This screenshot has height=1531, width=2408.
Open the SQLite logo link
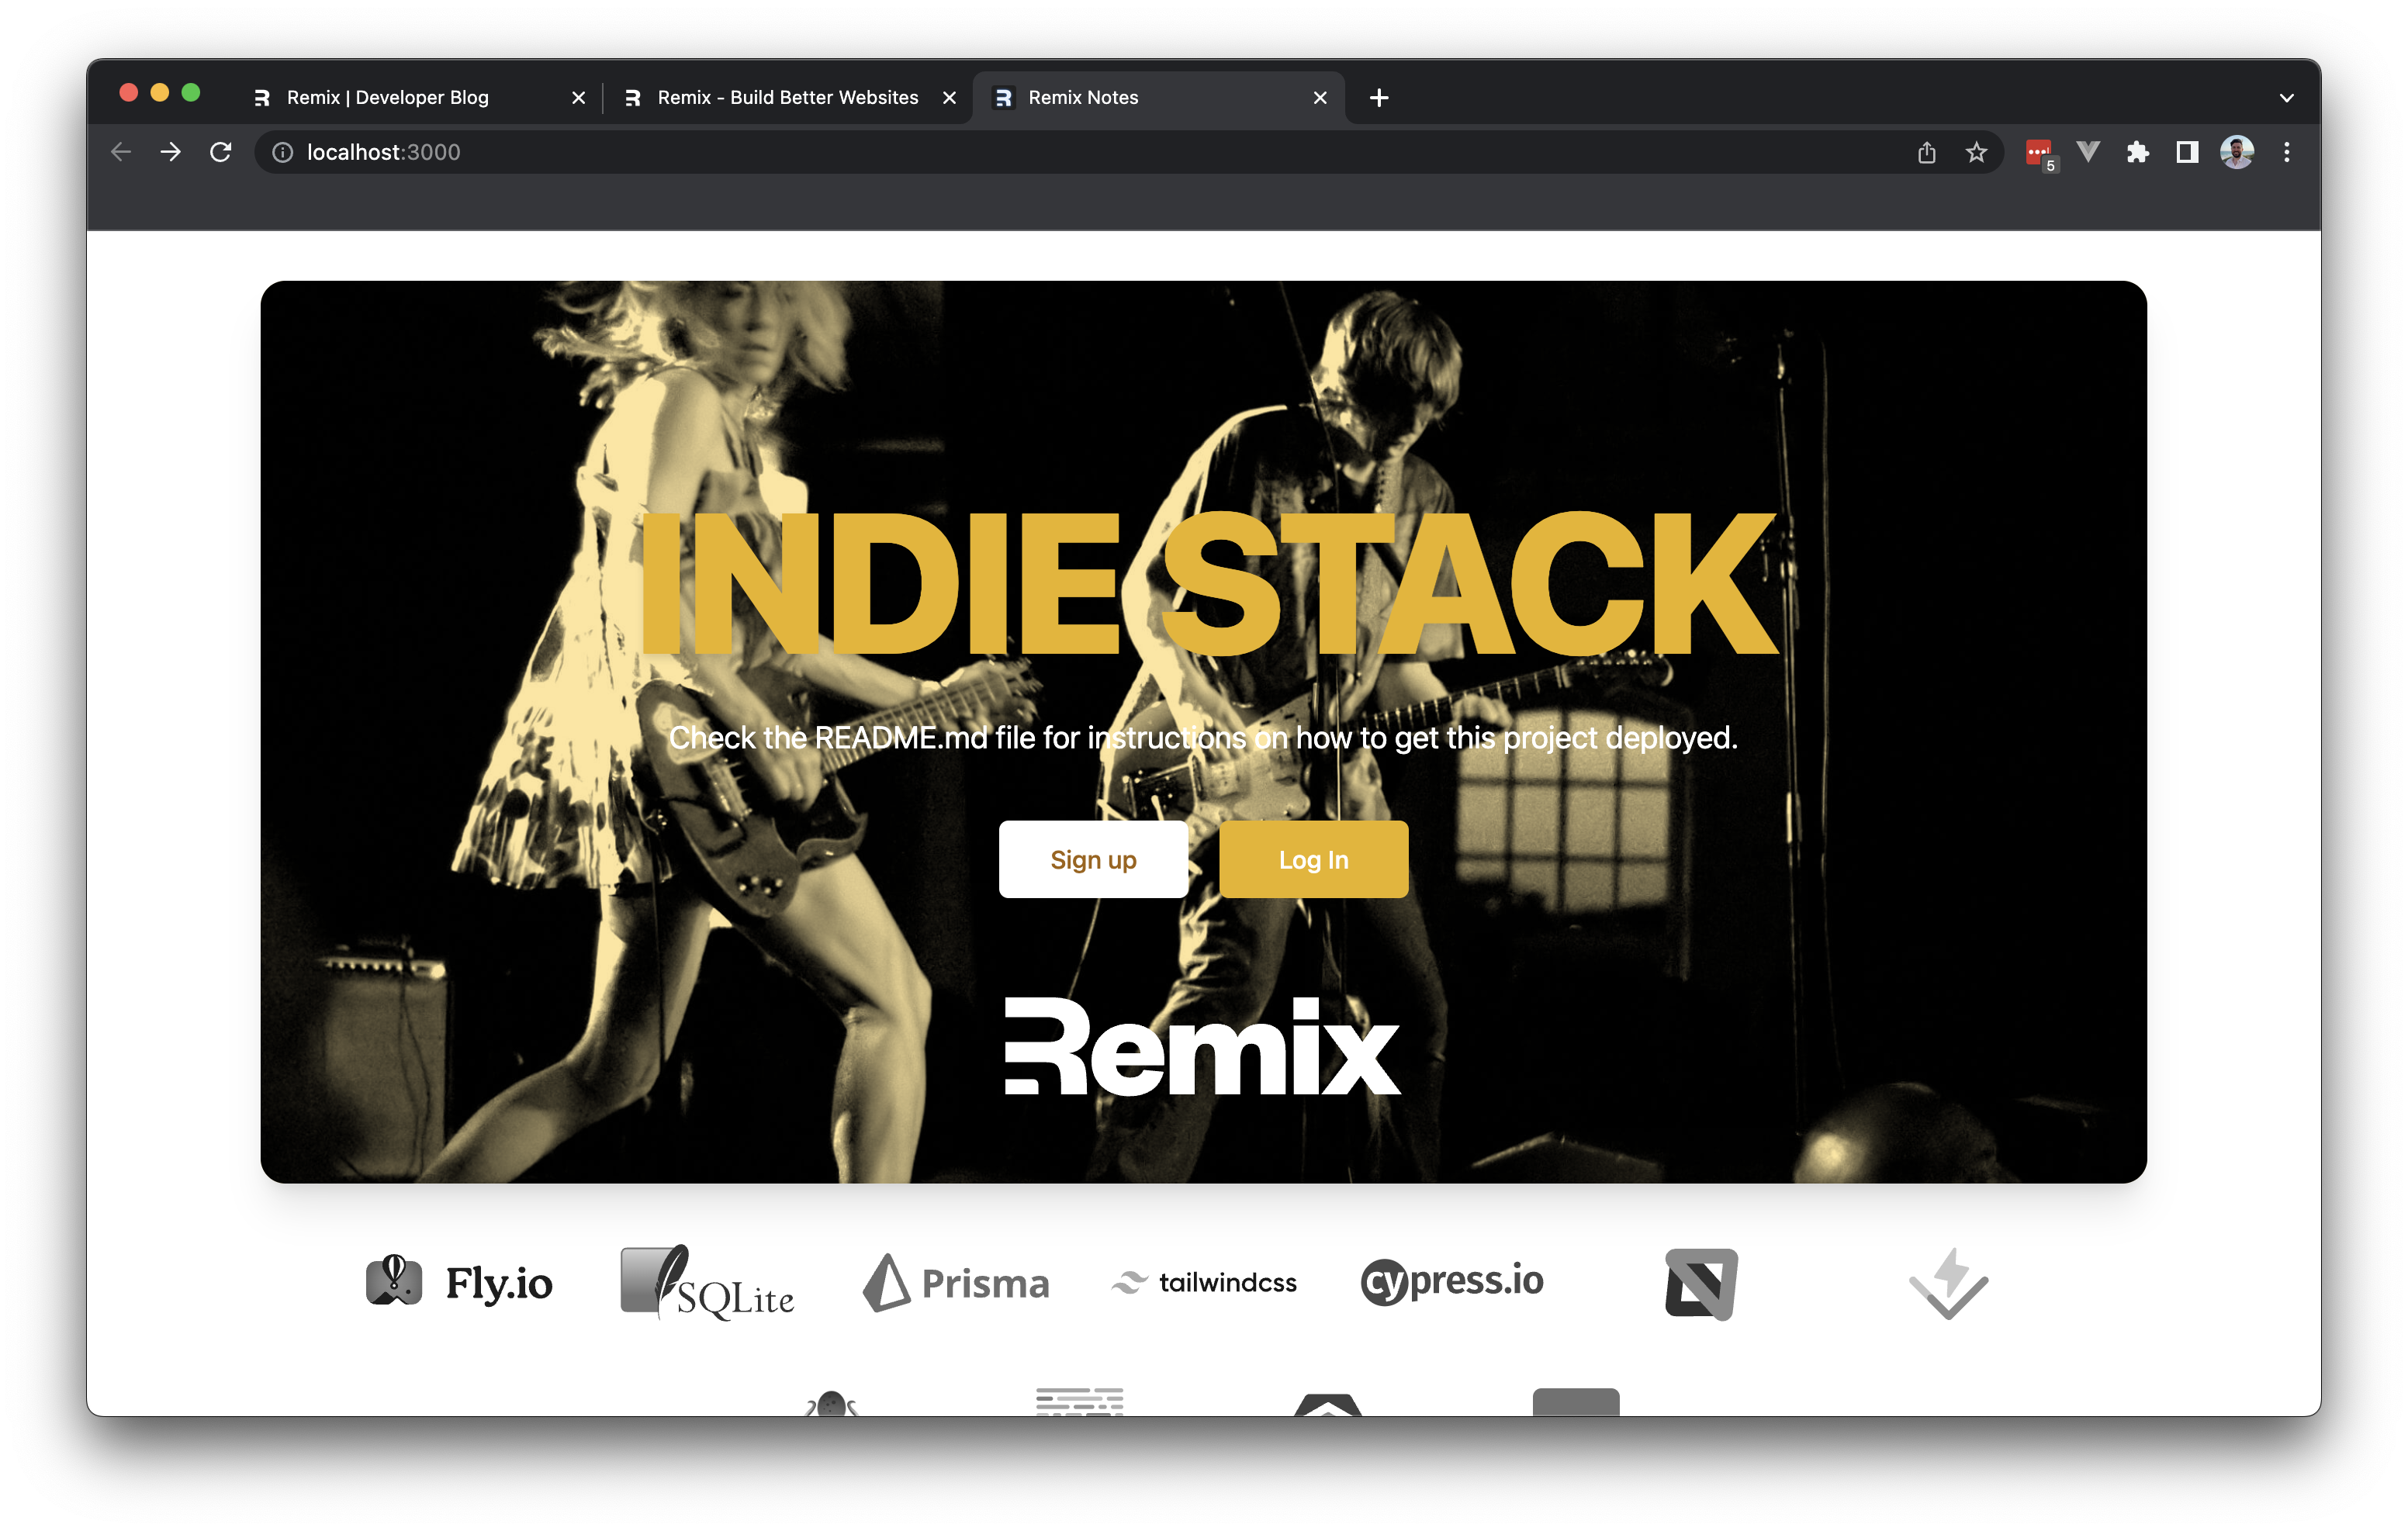click(707, 1283)
